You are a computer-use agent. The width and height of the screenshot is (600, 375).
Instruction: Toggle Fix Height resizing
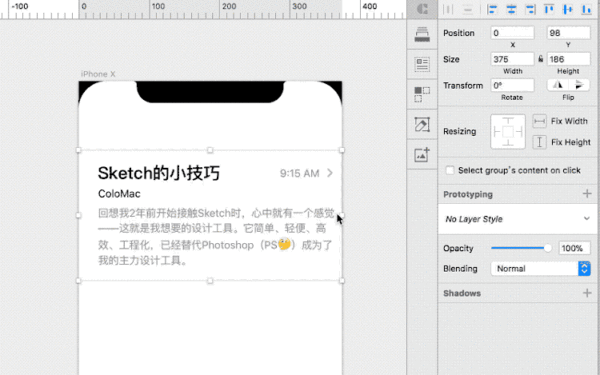tap(540, 142)
